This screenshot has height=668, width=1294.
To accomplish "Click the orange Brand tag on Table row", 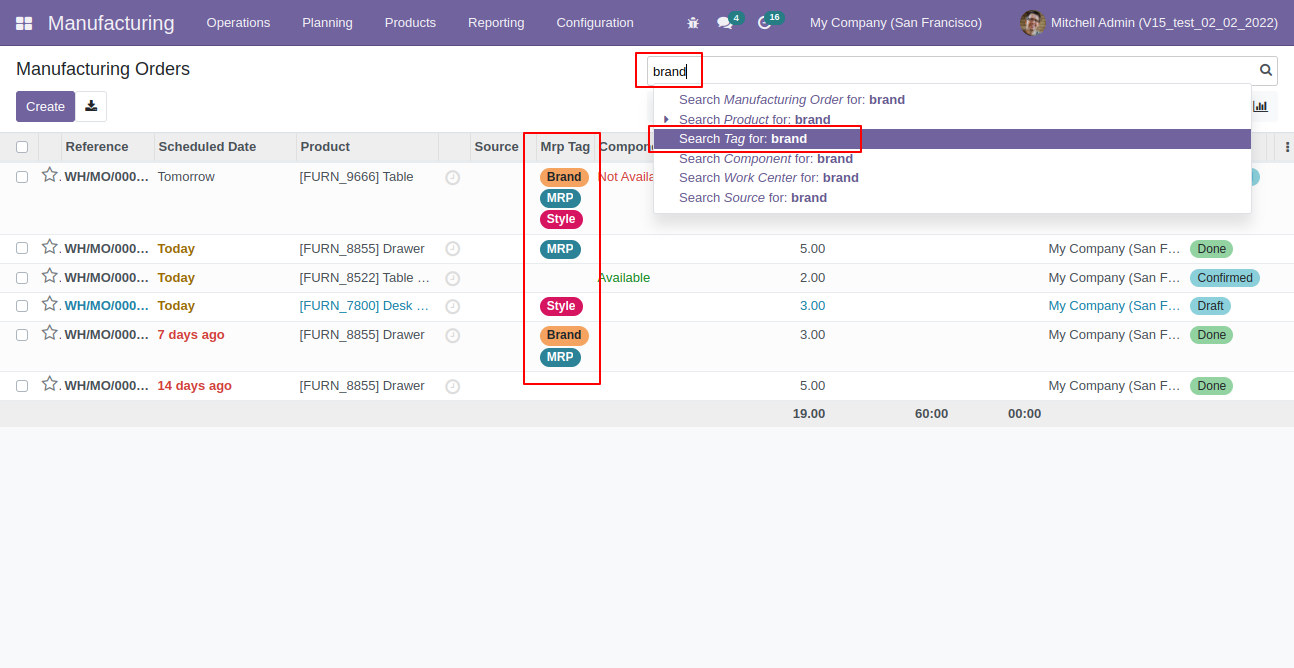I will point(564,177).
